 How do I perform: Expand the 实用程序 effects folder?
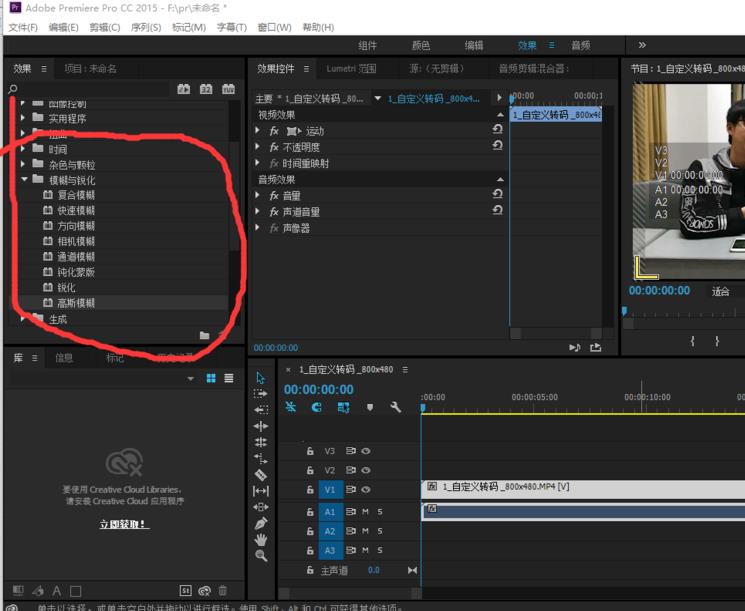pos(23,117)
